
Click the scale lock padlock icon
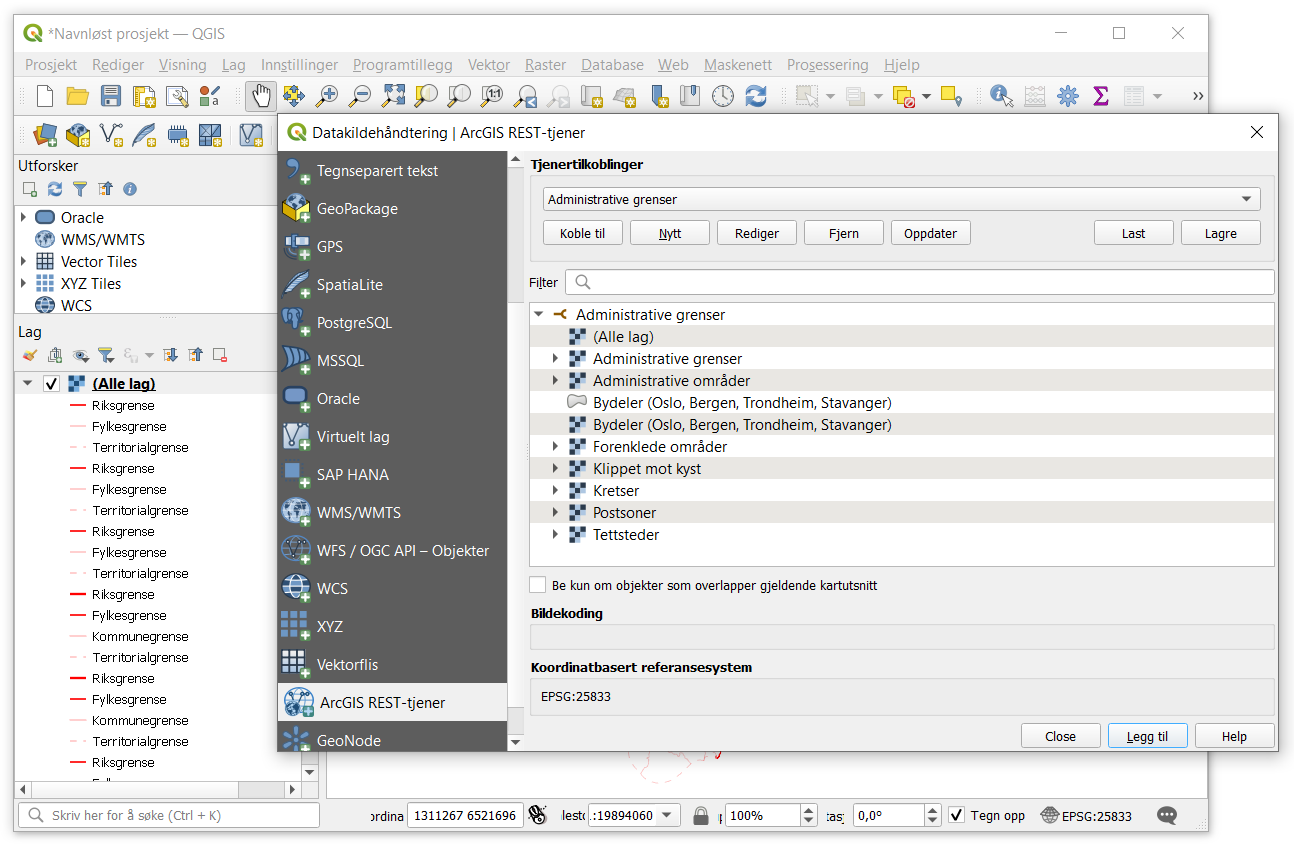[701, 815]
